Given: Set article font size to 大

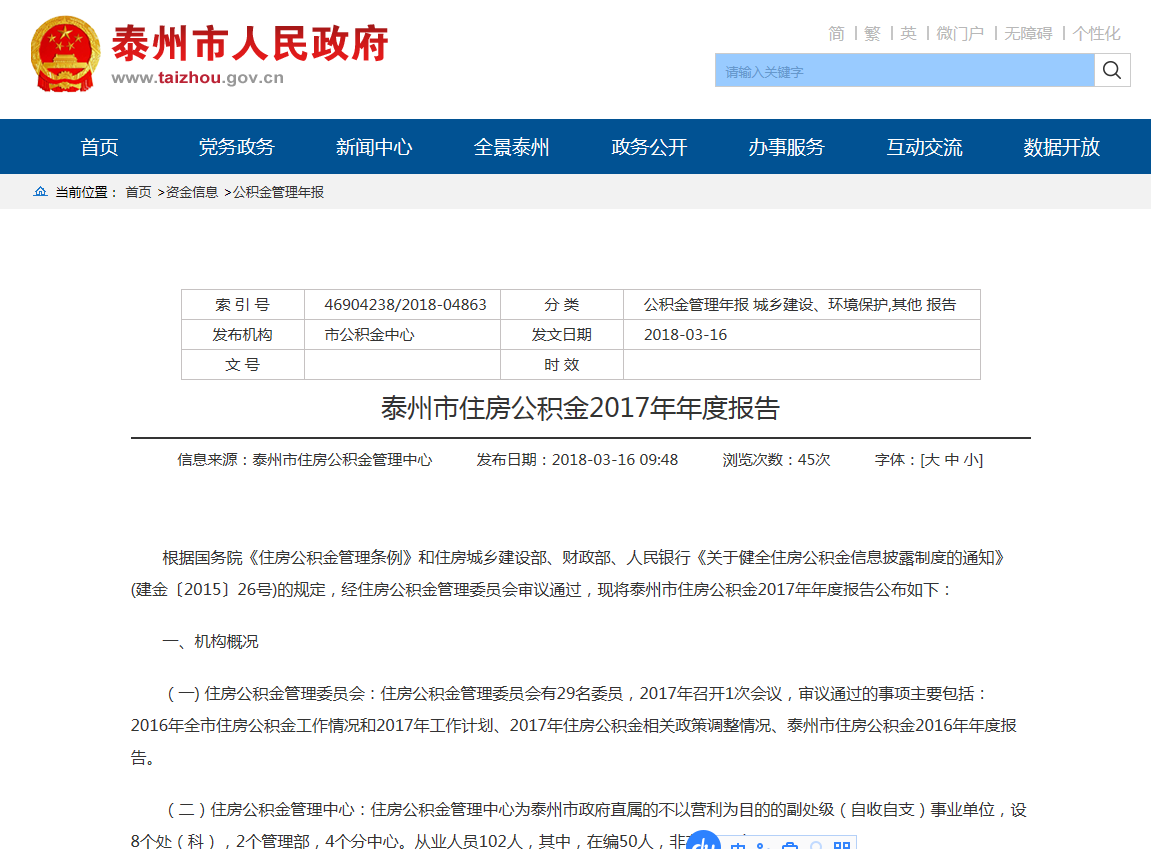Looking at the screenshot, I should [x=931, y=460].
